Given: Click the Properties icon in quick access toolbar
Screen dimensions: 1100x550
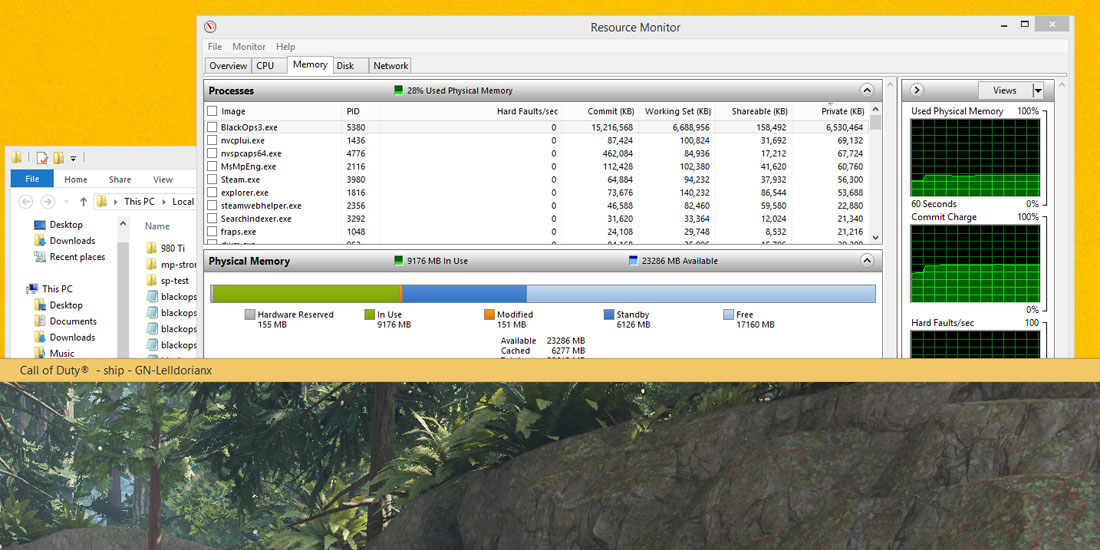Looking at the screenshot, I should pos(43,158).
